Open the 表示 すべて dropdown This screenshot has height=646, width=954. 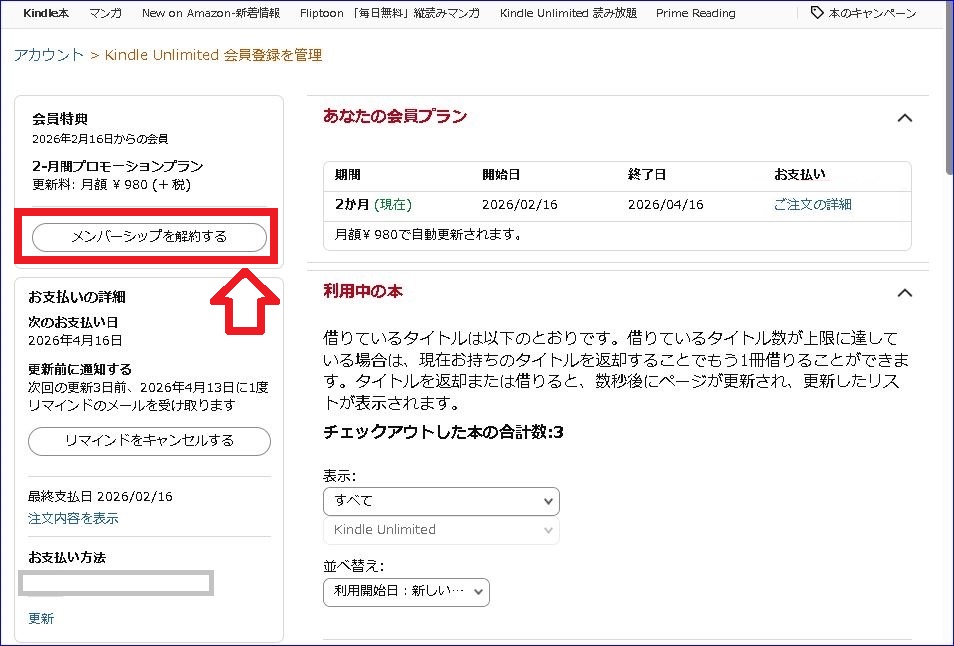(441, 501)
